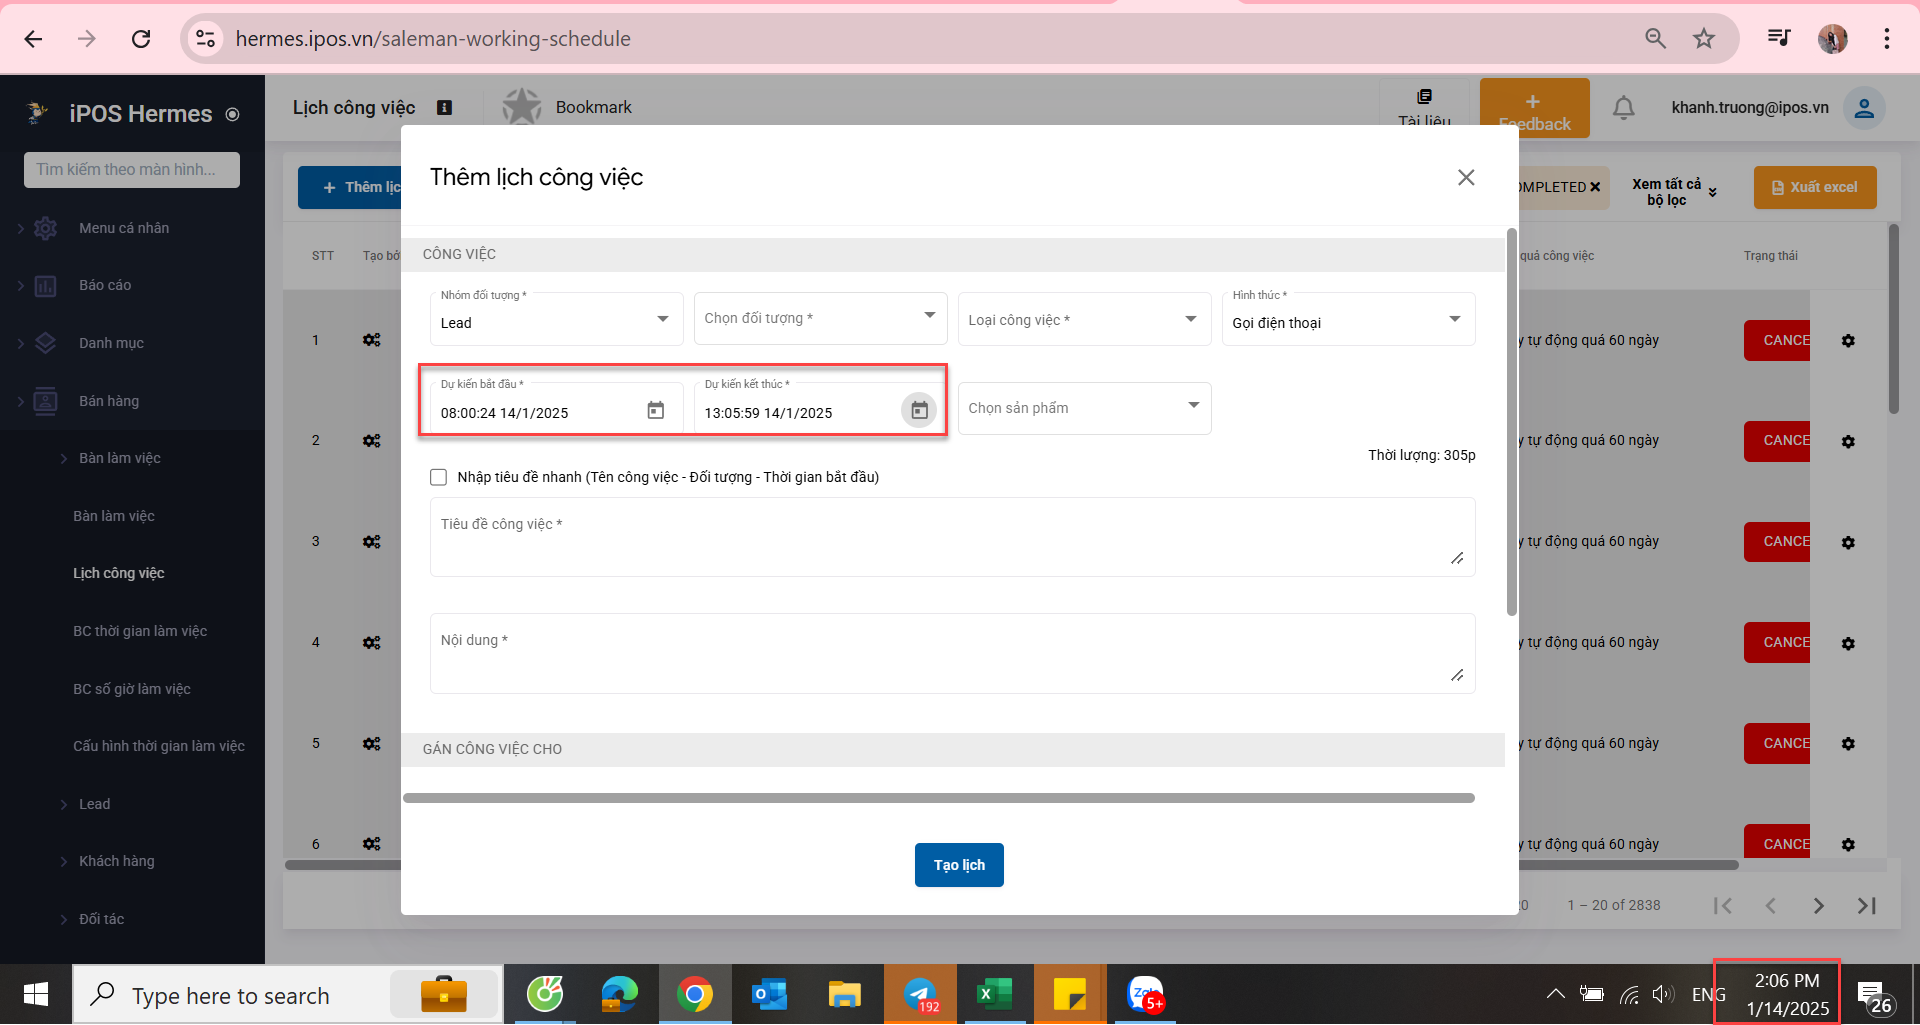Open the Loại công việc dropdown
Screen dimensions: 1920x1025
1084,319
